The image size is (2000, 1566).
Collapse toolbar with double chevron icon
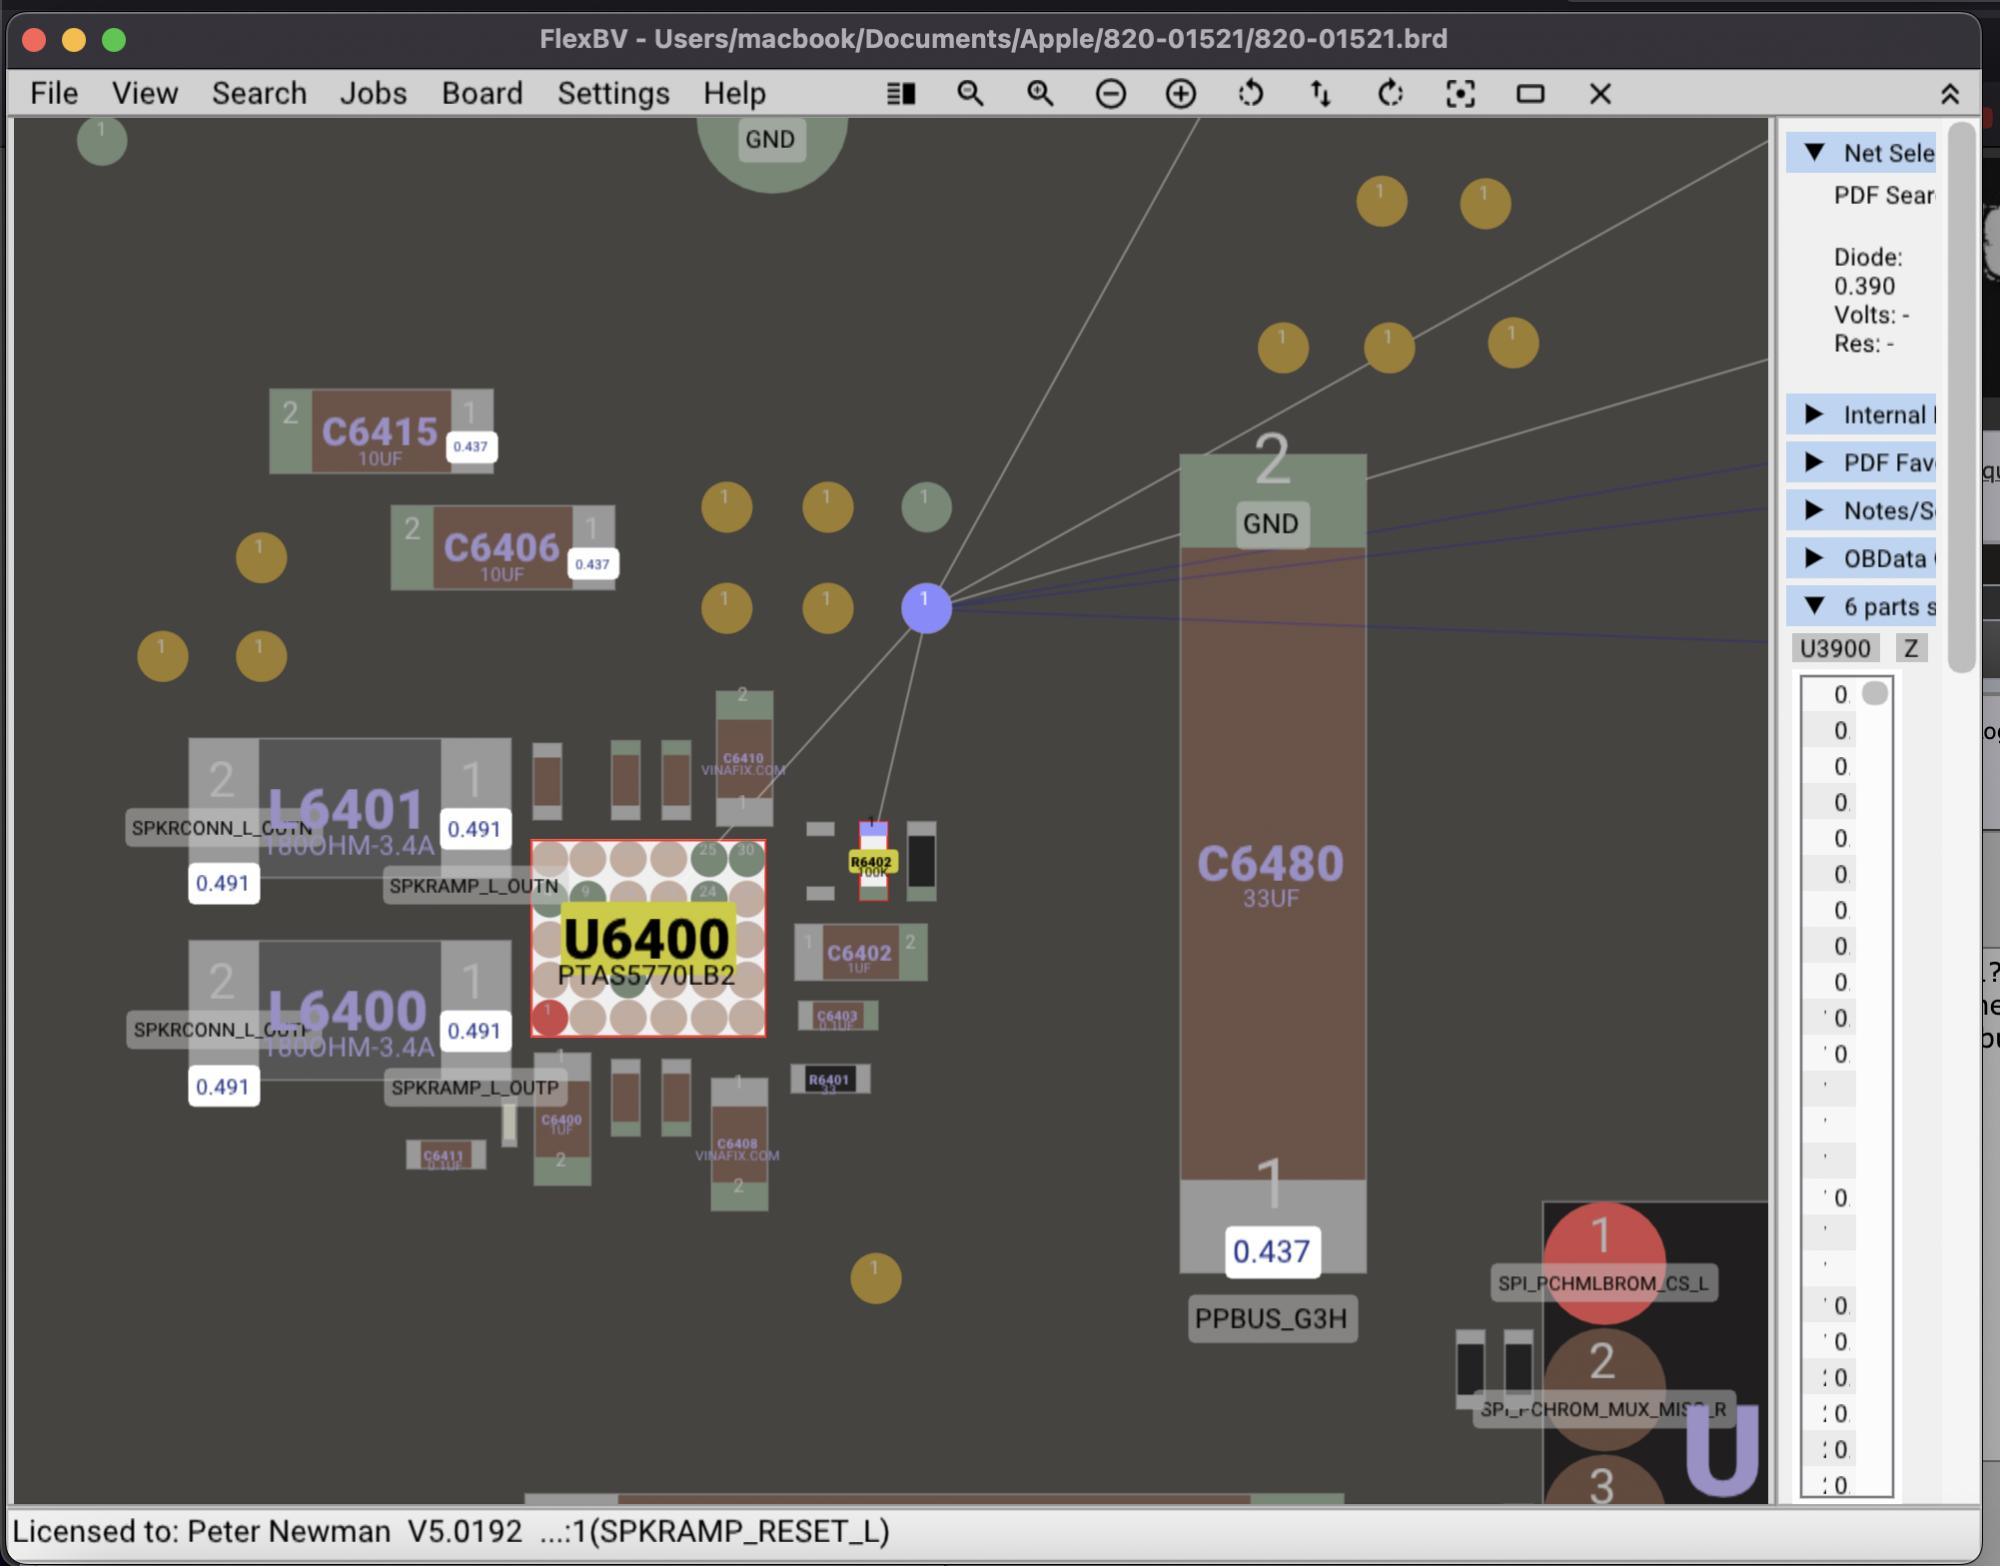[1949, 94]
